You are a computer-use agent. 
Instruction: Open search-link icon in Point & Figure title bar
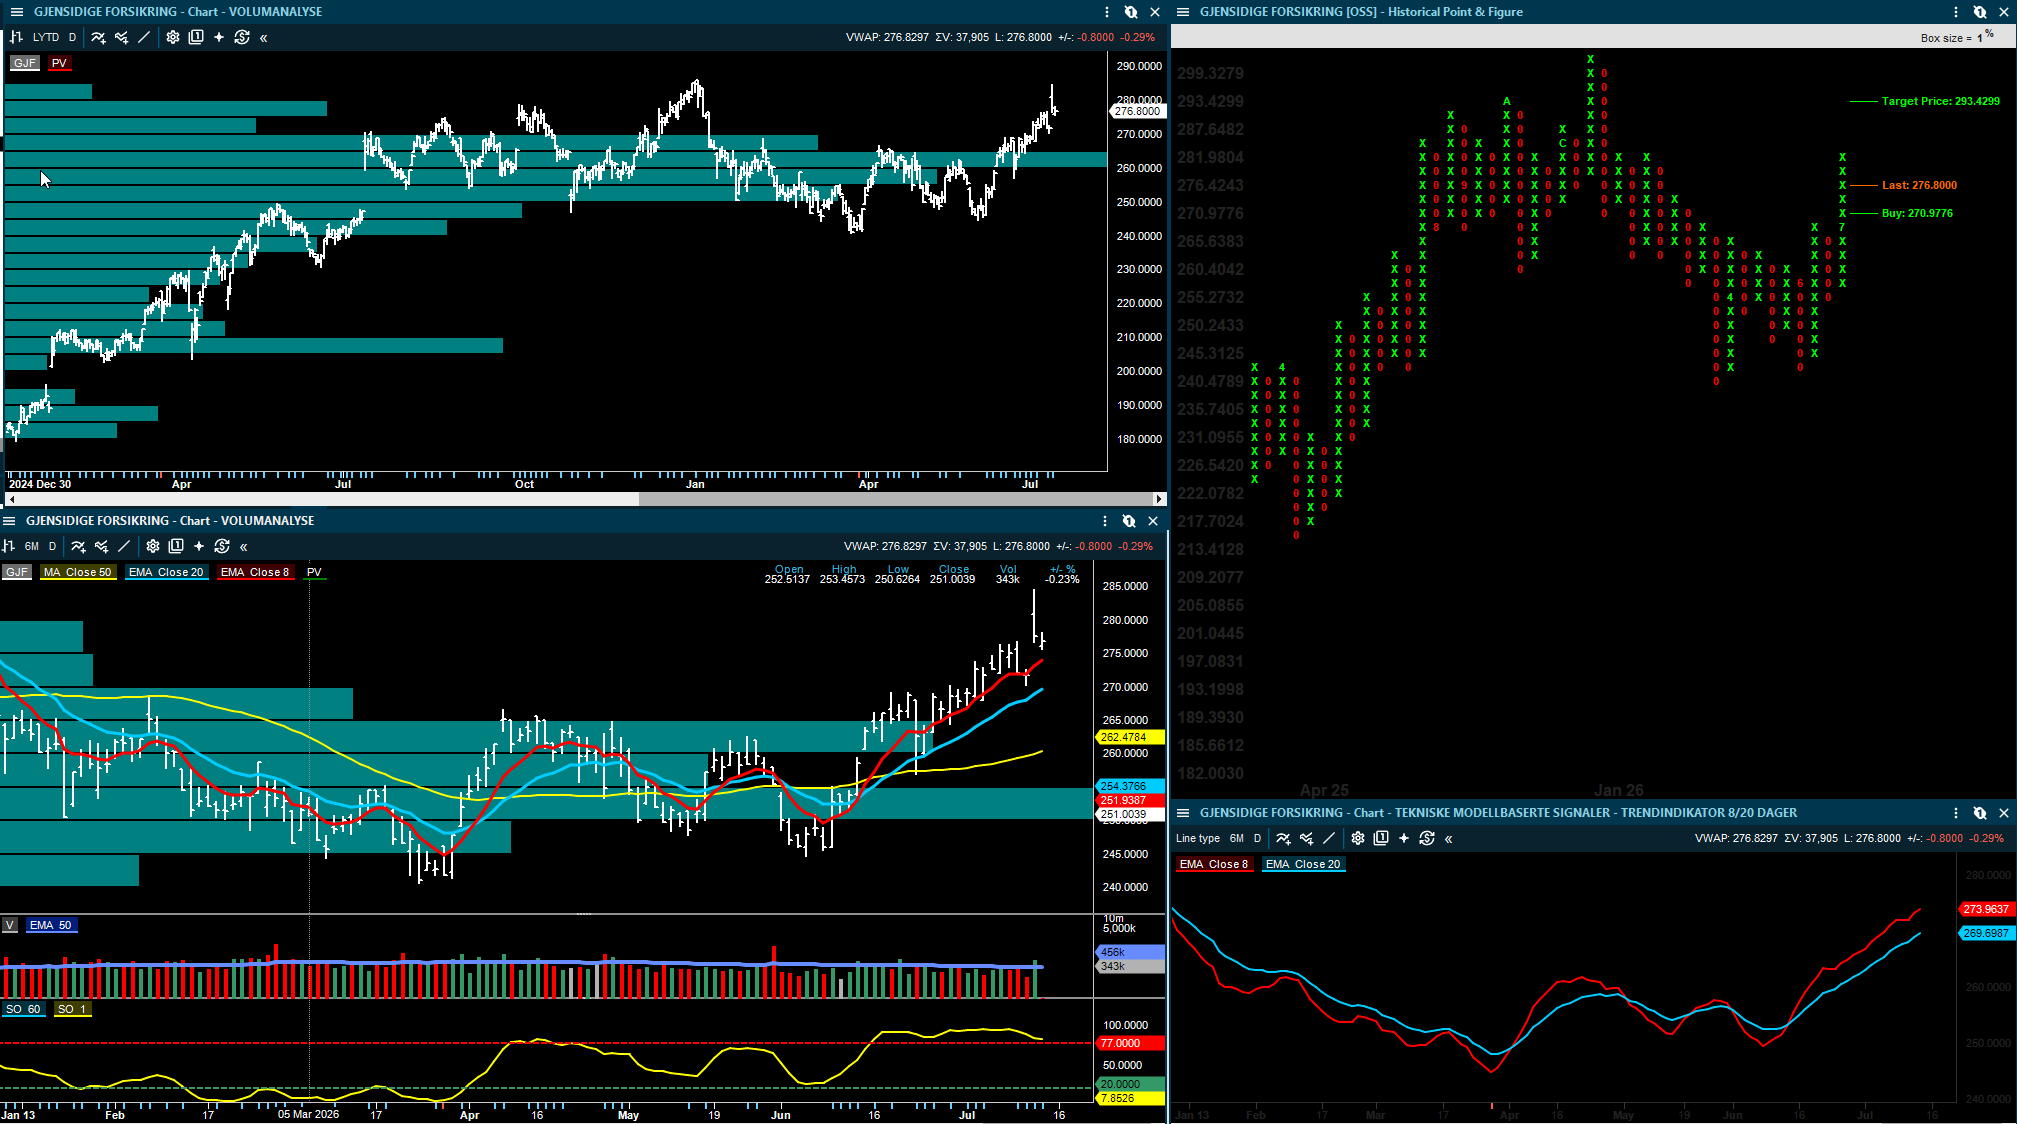1980,12
